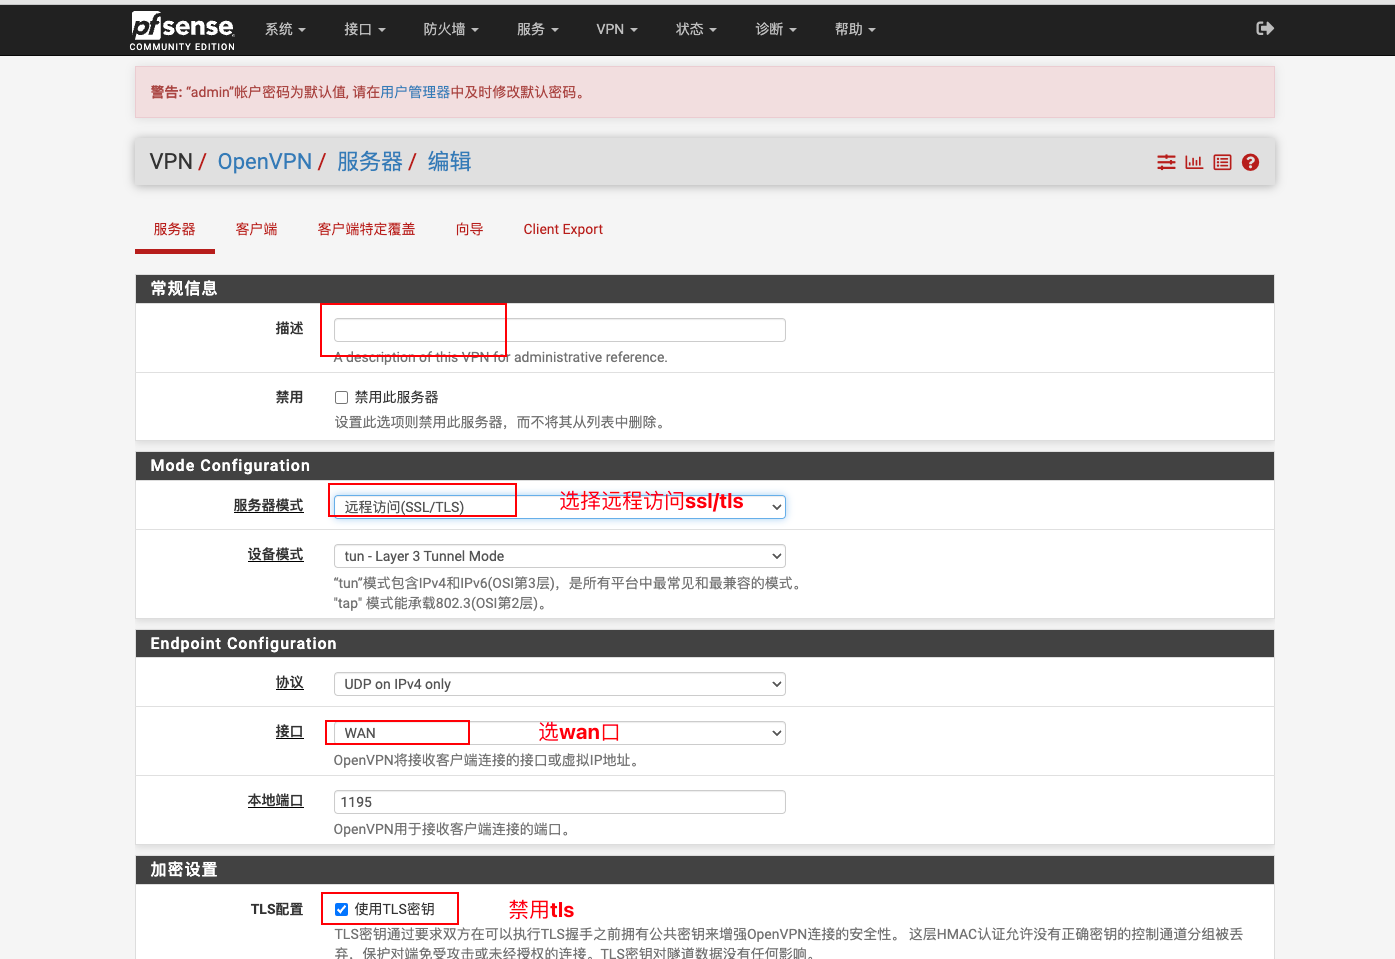1395x959 pixels.
Task: Open the 接口 menu
Action: 364,29
